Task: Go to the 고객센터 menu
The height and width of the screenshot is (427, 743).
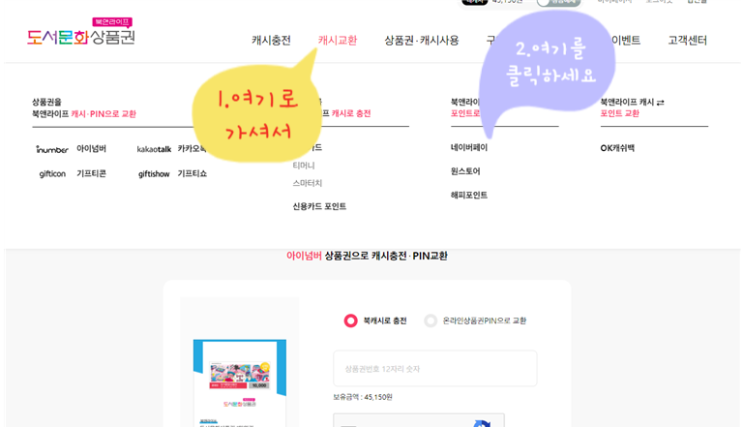Action: [x=688, y=40]
